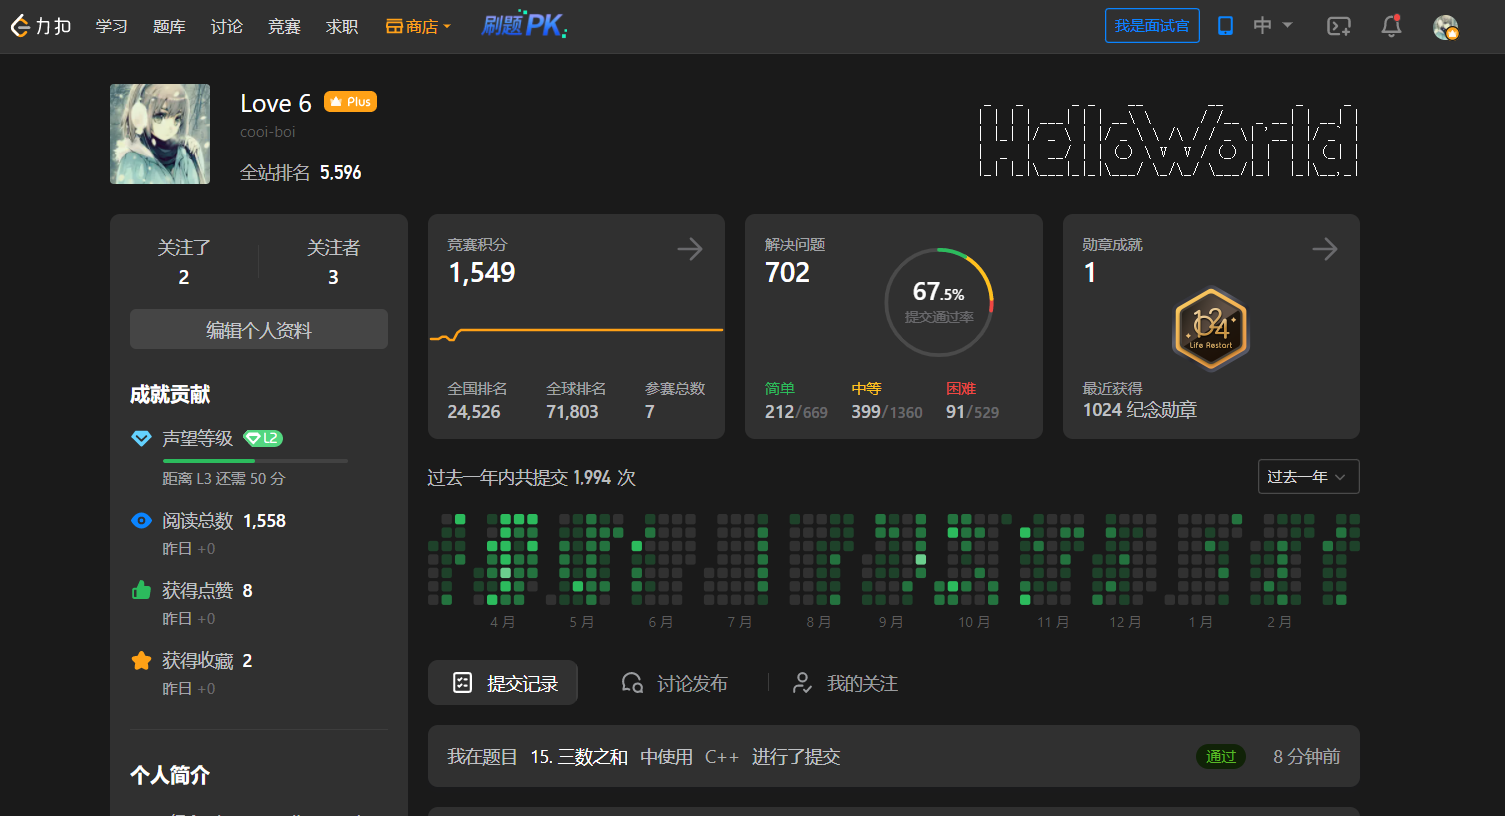Click the 10月 heatmap month label
The height and width of the screenshot is (816, 1505).
tap(974, 622)
